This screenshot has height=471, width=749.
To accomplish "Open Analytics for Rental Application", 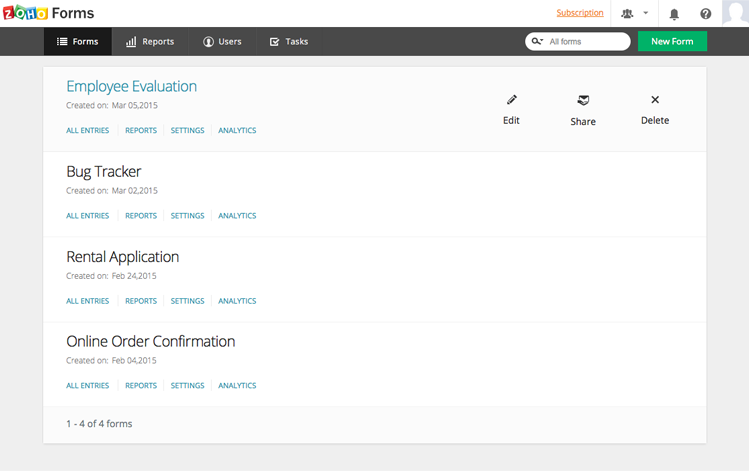I will (x=237, y=301).
